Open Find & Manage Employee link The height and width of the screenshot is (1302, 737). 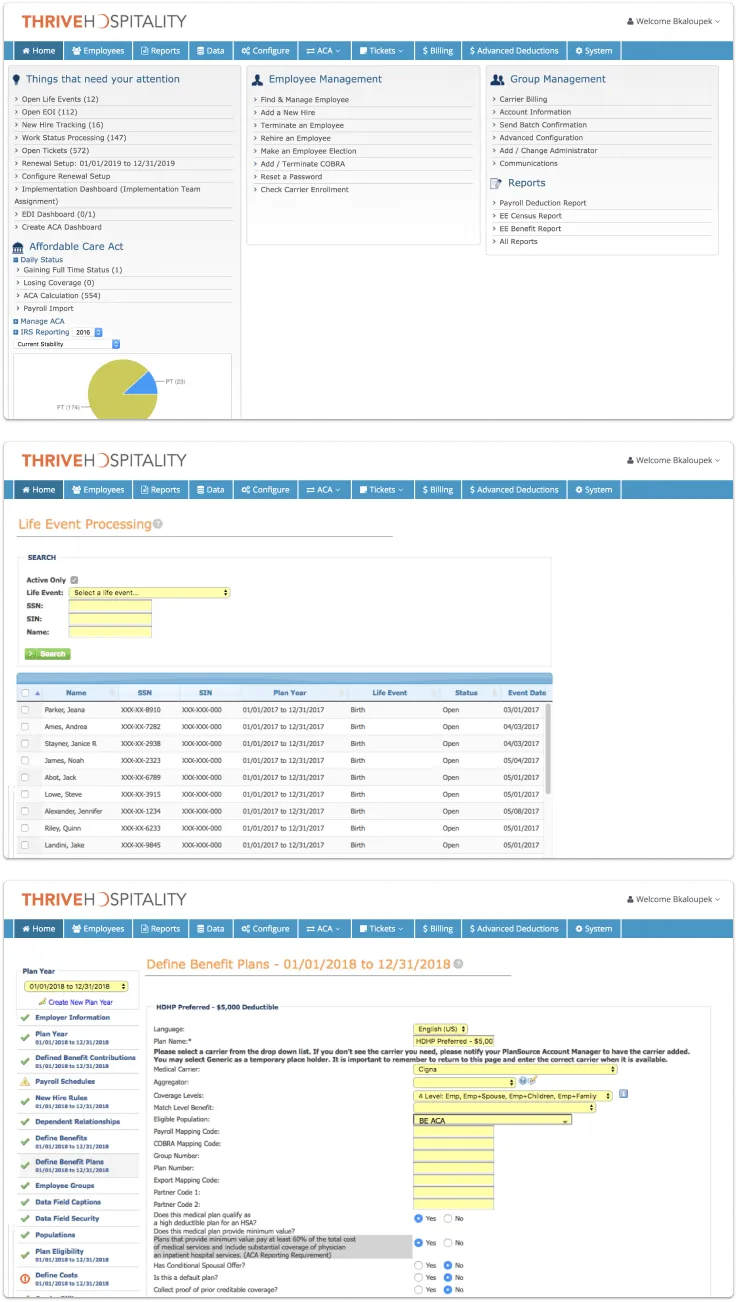click(x=304, y=100)
